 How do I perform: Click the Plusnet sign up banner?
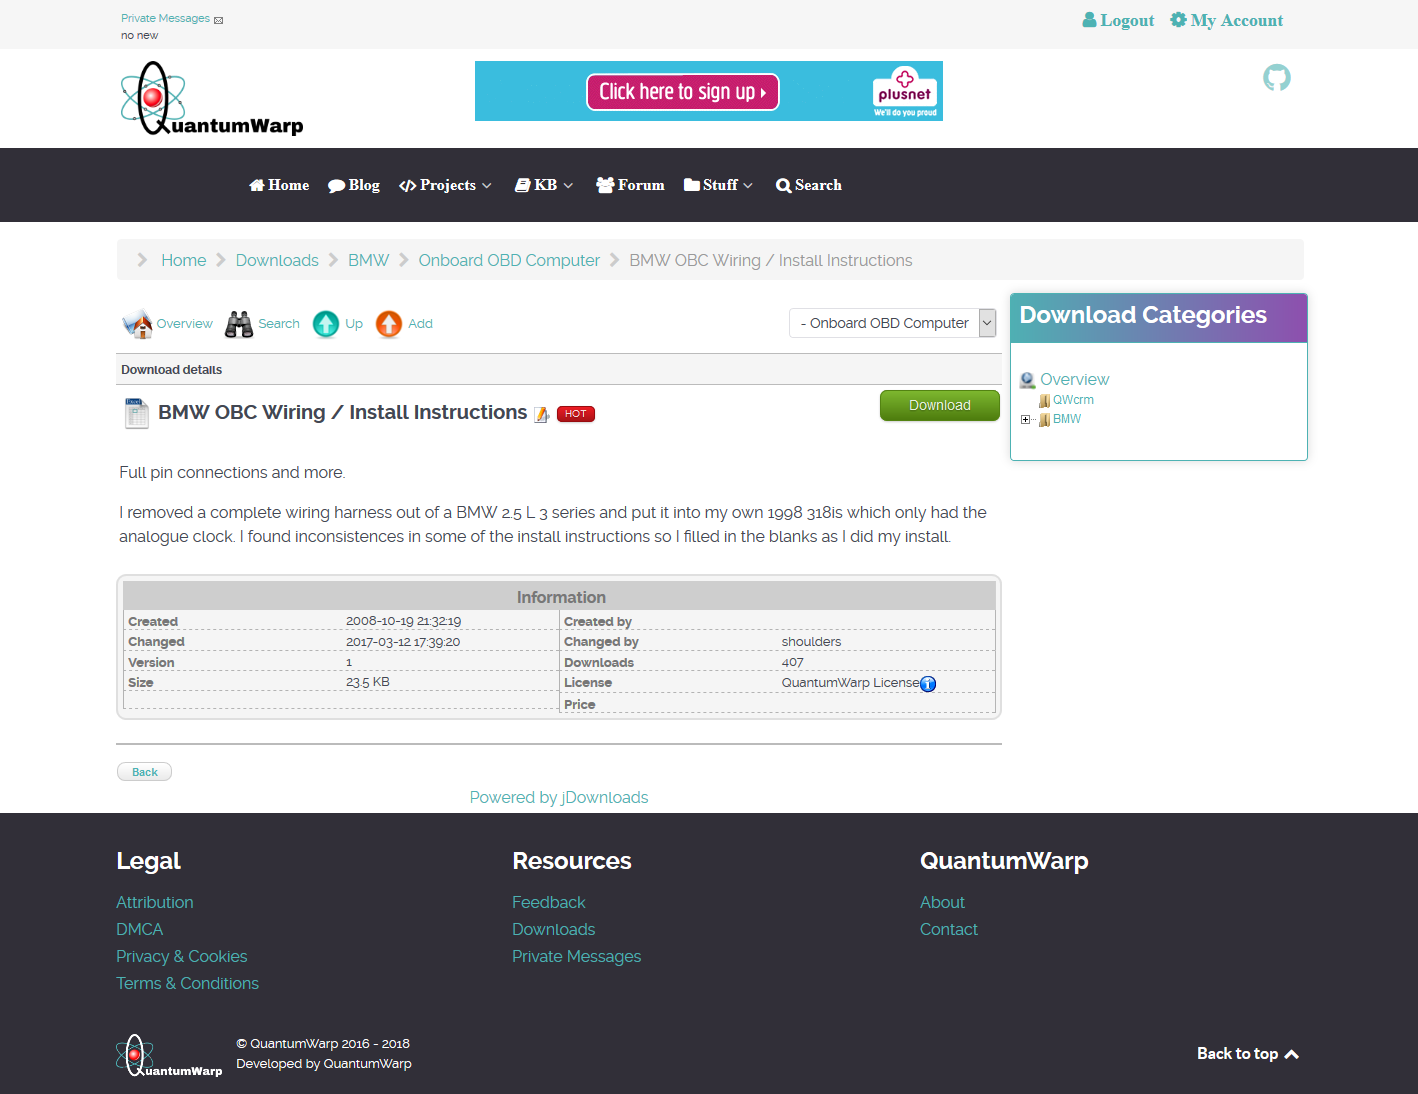(x=708, y=91)
